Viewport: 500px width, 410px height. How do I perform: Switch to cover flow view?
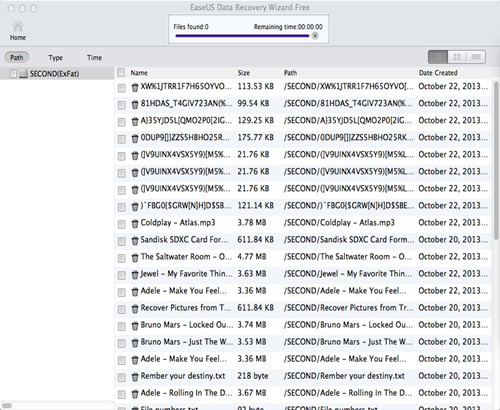pos(476,57)
